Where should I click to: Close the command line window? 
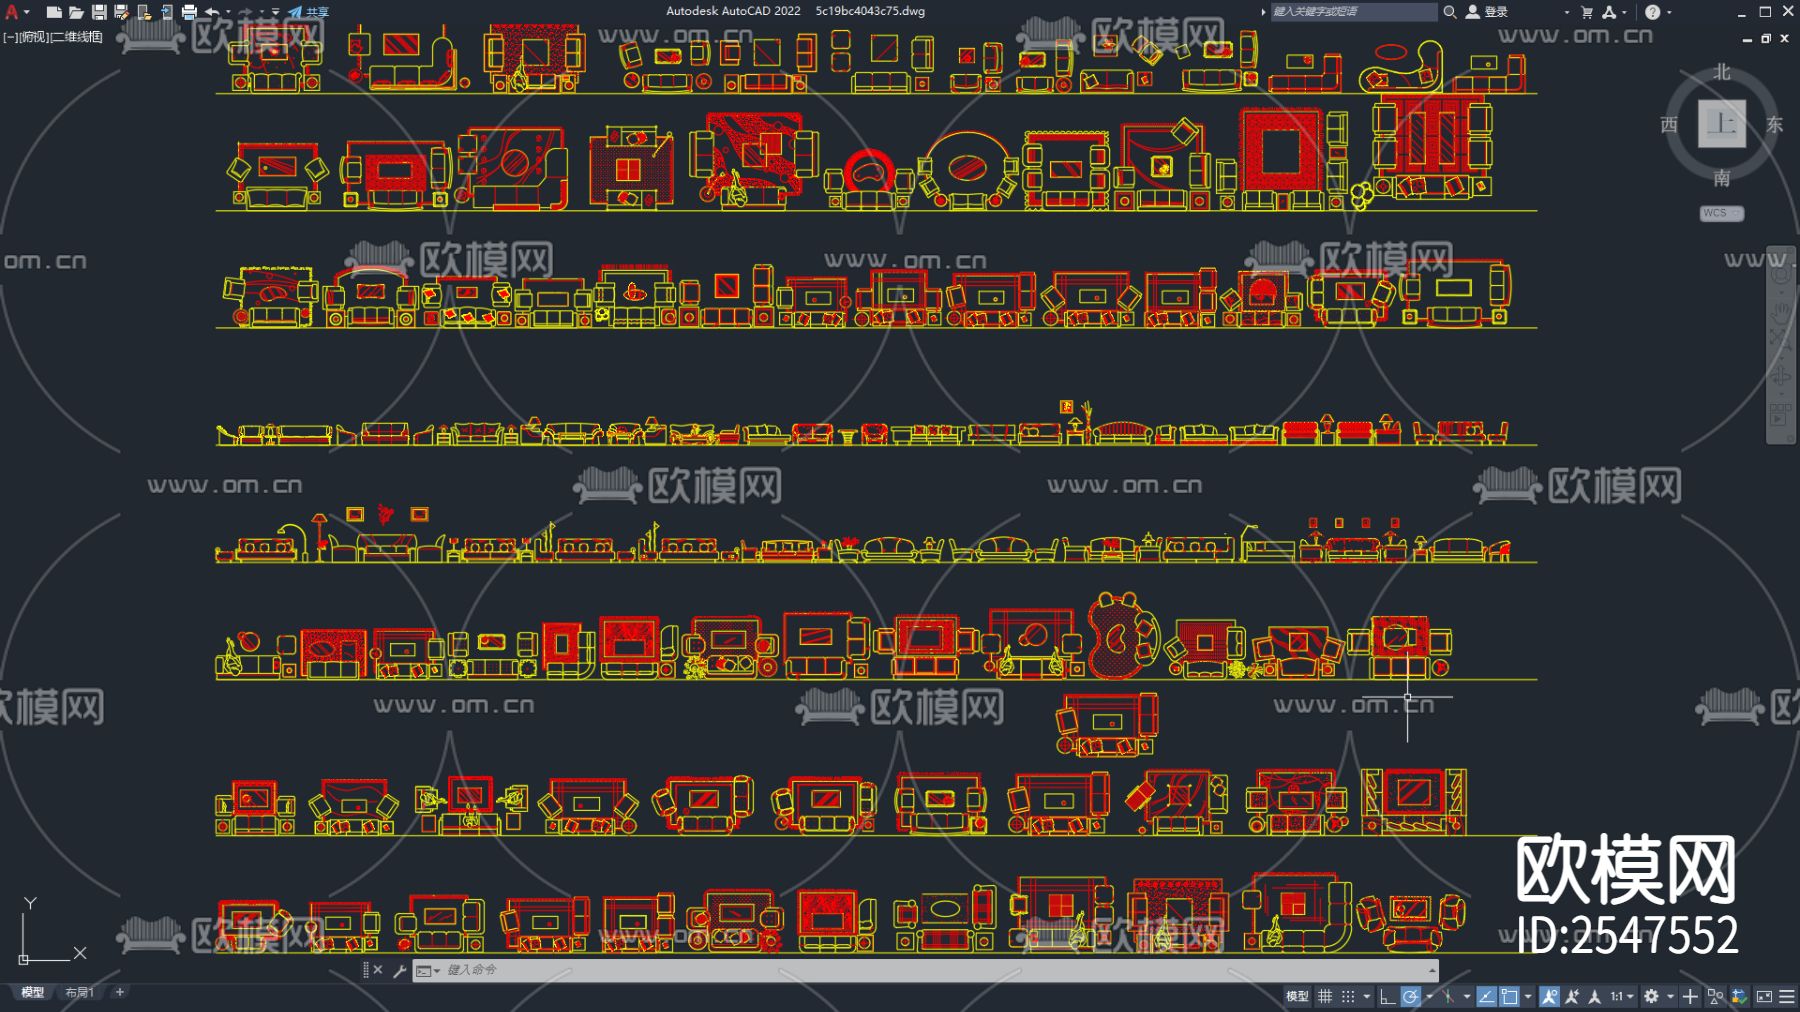coord(378,970)
